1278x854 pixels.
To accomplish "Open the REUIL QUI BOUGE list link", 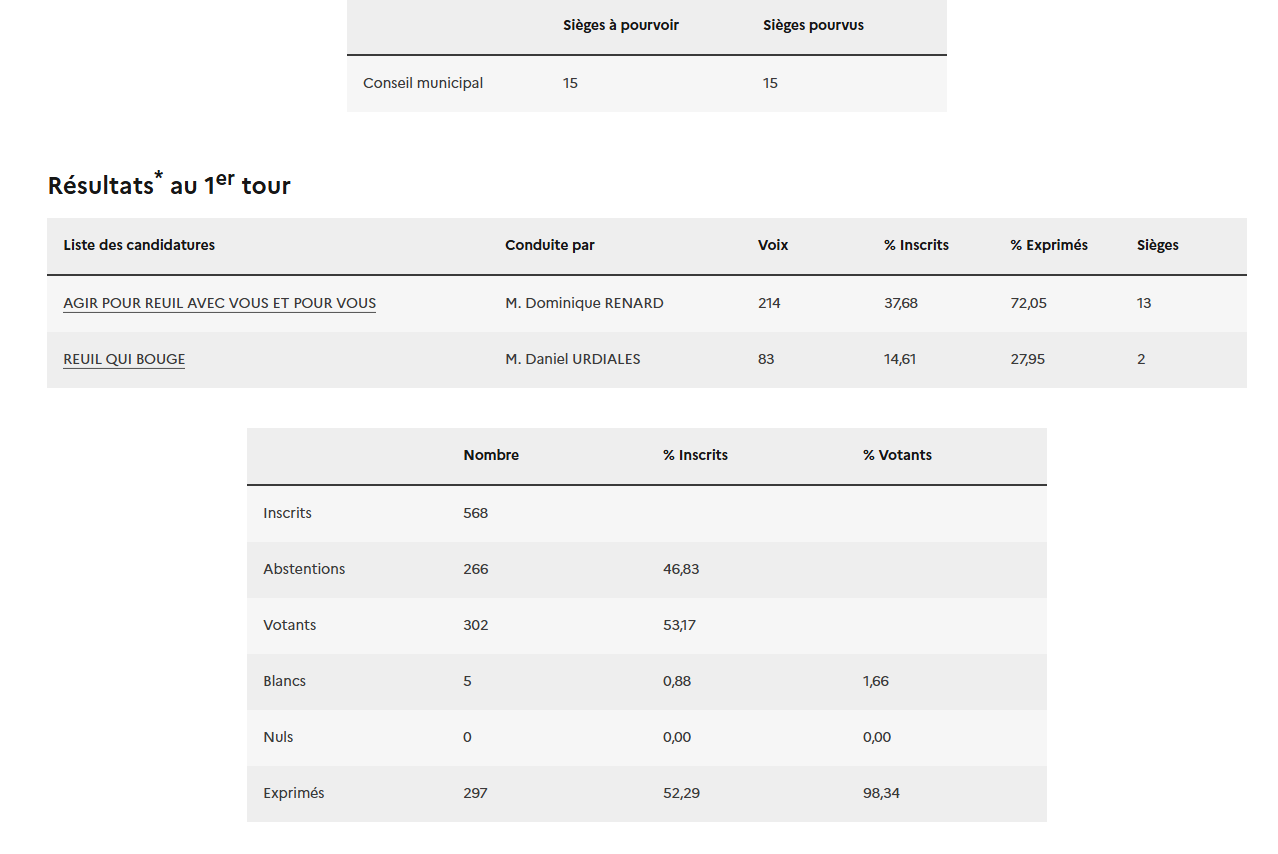I will (124, 359).
